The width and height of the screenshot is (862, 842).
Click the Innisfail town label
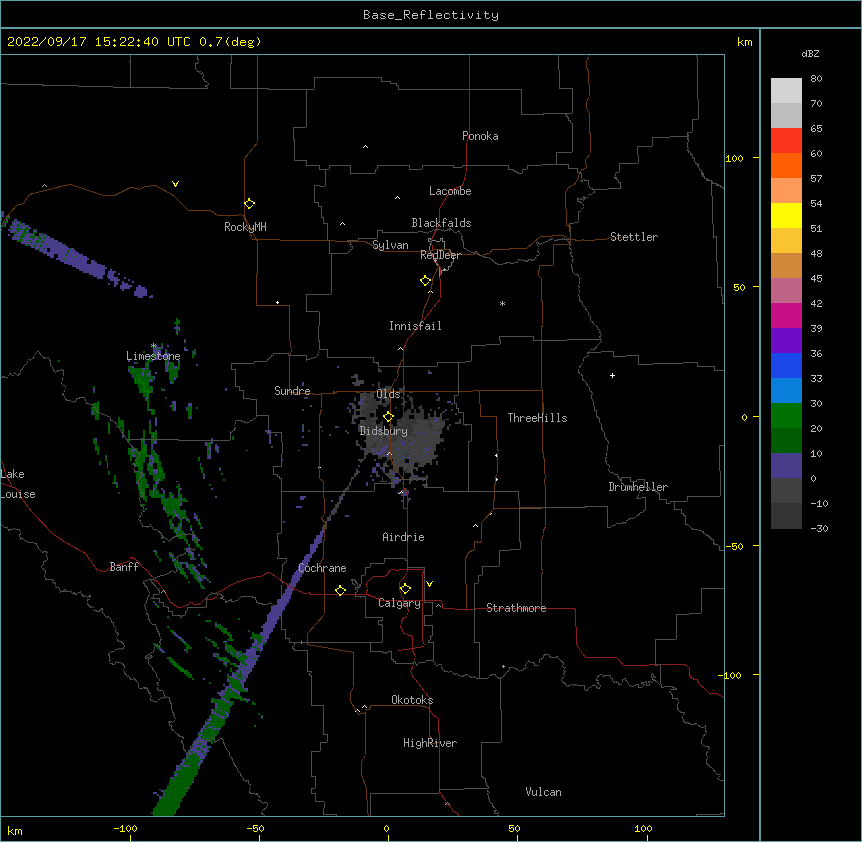(x=415, y=326)
